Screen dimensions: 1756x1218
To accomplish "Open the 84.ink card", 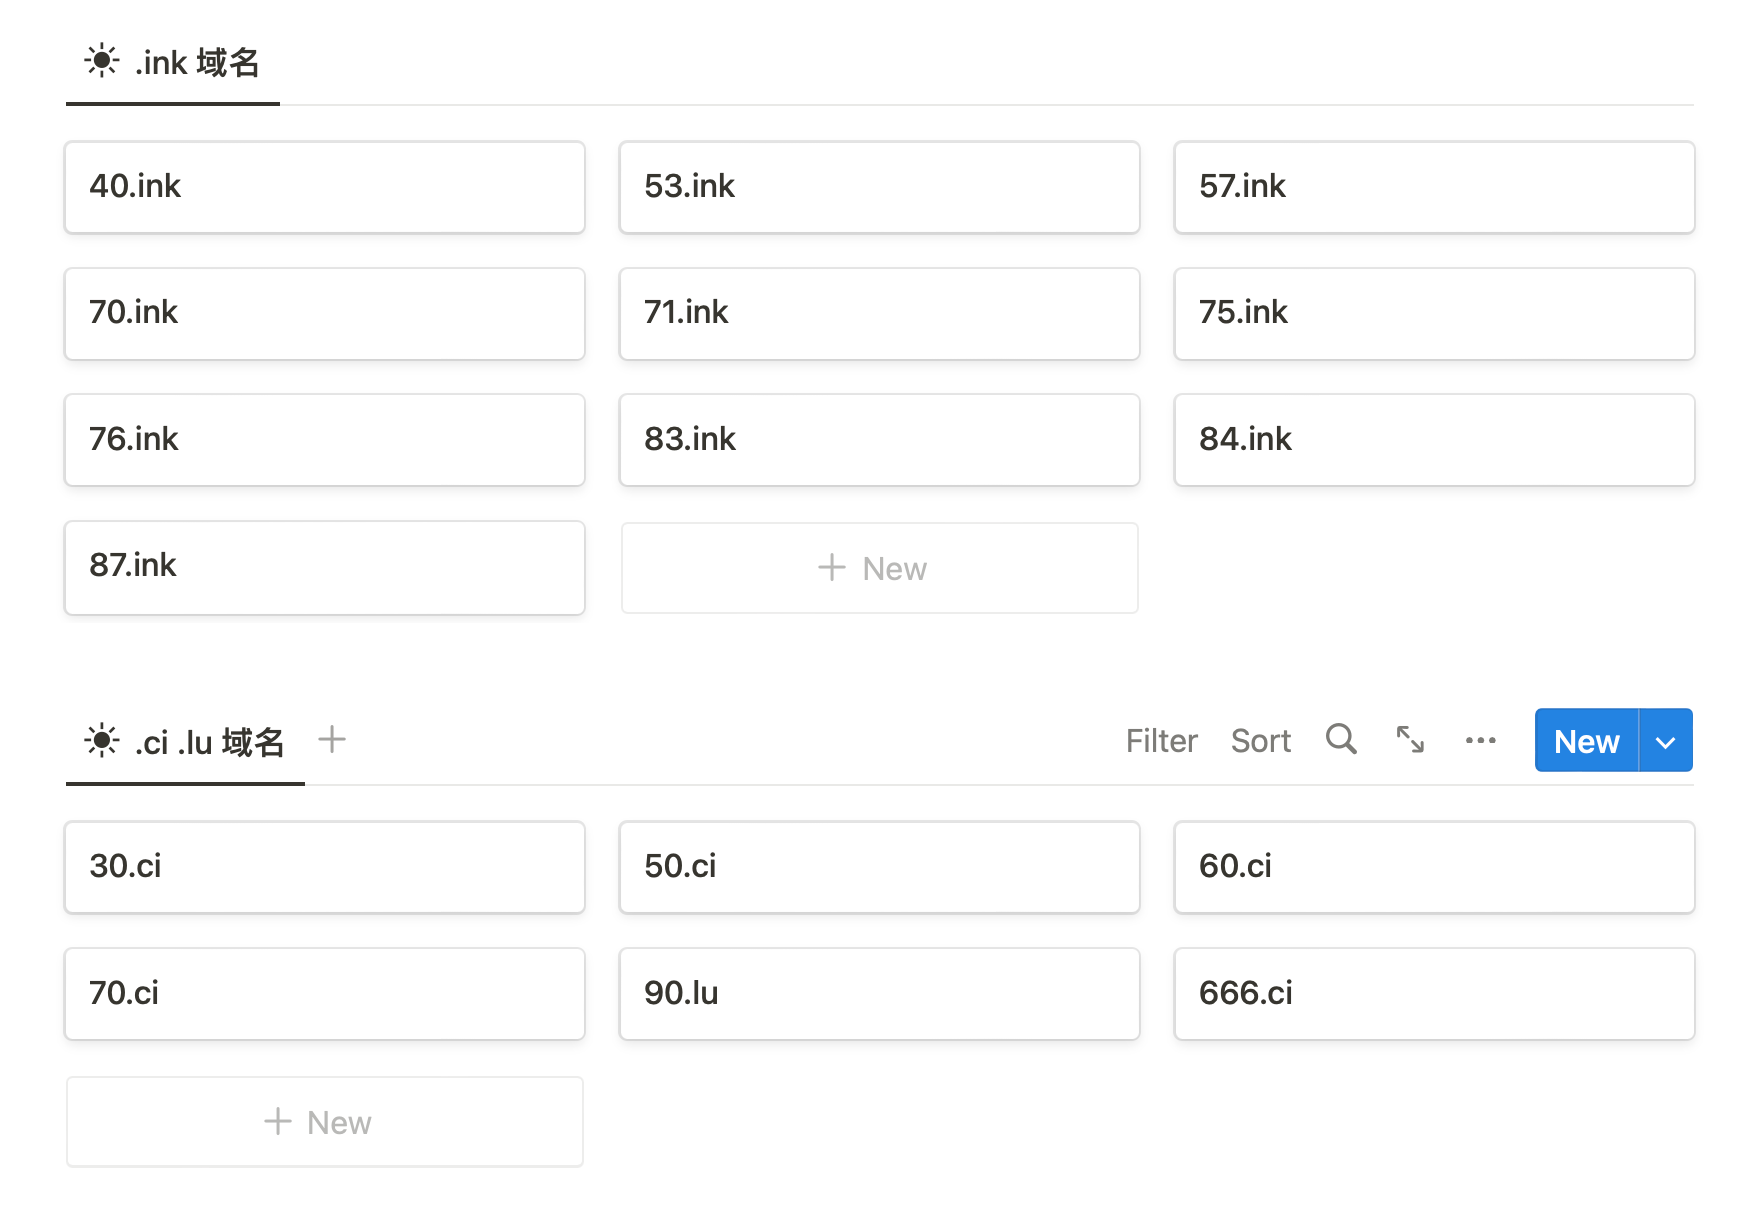I will (1434, 440).
